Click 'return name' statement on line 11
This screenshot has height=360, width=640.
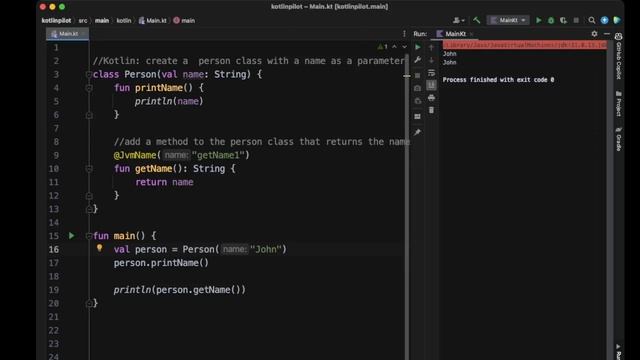click(x=164, y=182)
